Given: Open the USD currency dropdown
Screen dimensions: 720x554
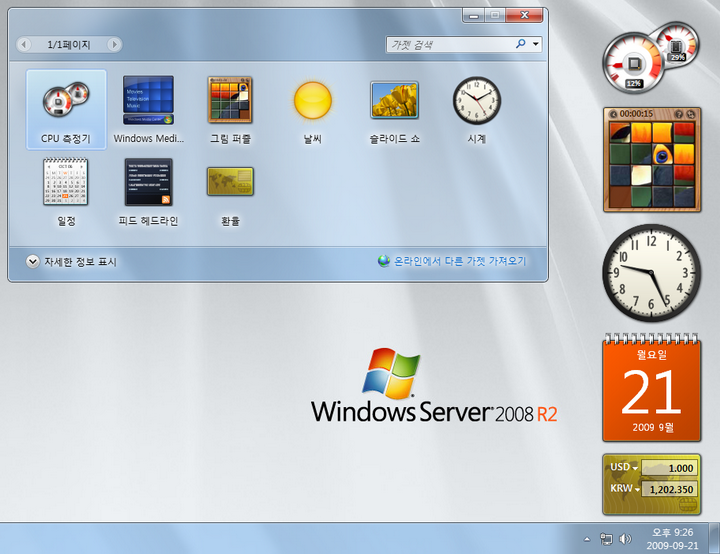Looking at the screenshot, I should click(635, 468).
